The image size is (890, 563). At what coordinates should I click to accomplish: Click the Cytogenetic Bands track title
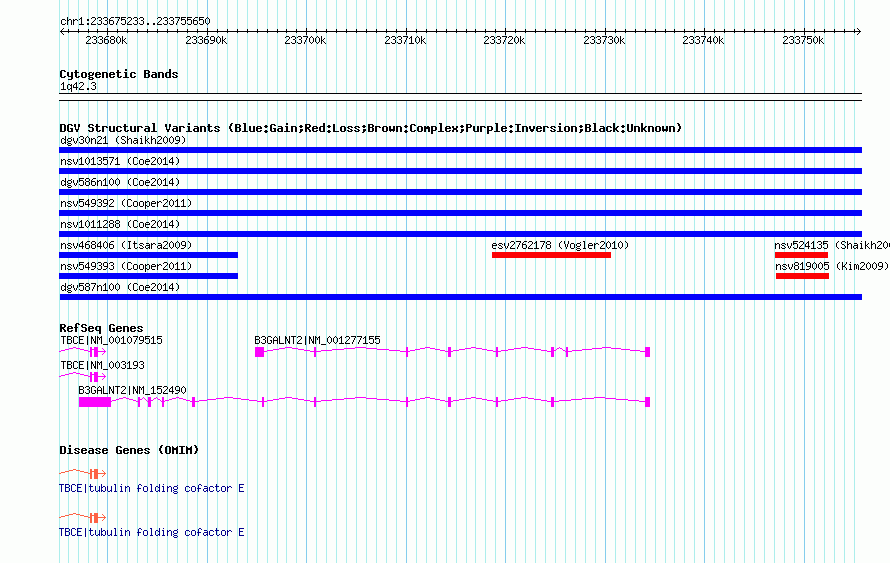(119, 74)
